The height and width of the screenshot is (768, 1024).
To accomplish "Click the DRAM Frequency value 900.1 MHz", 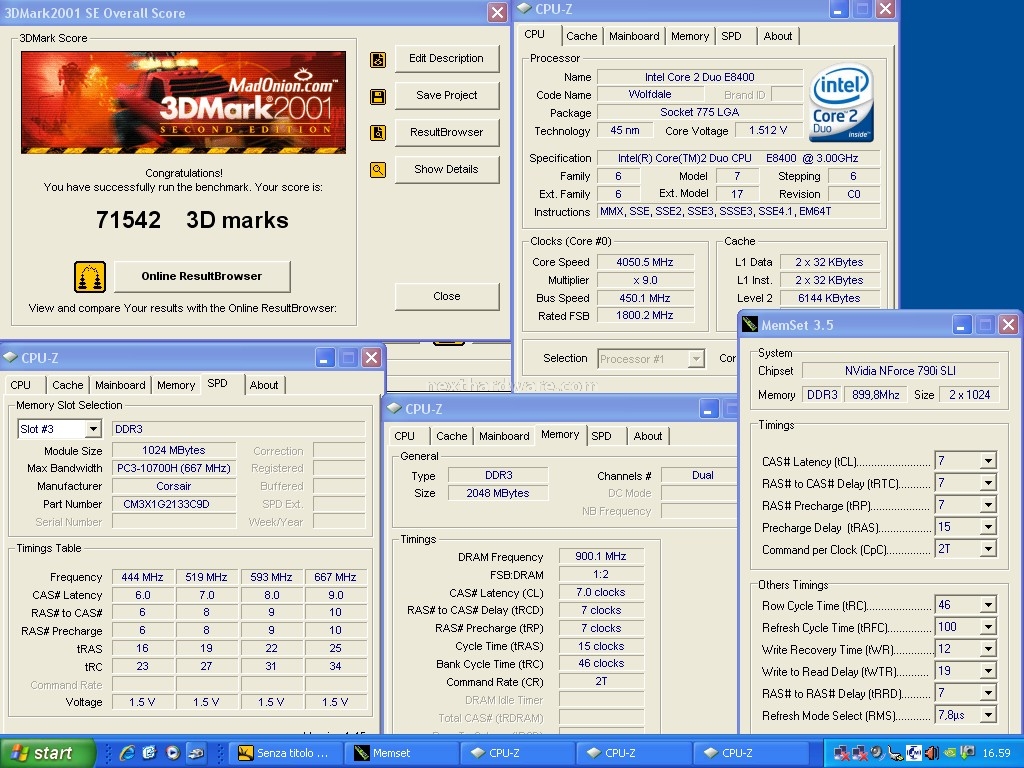I will [x=601, y=556].
